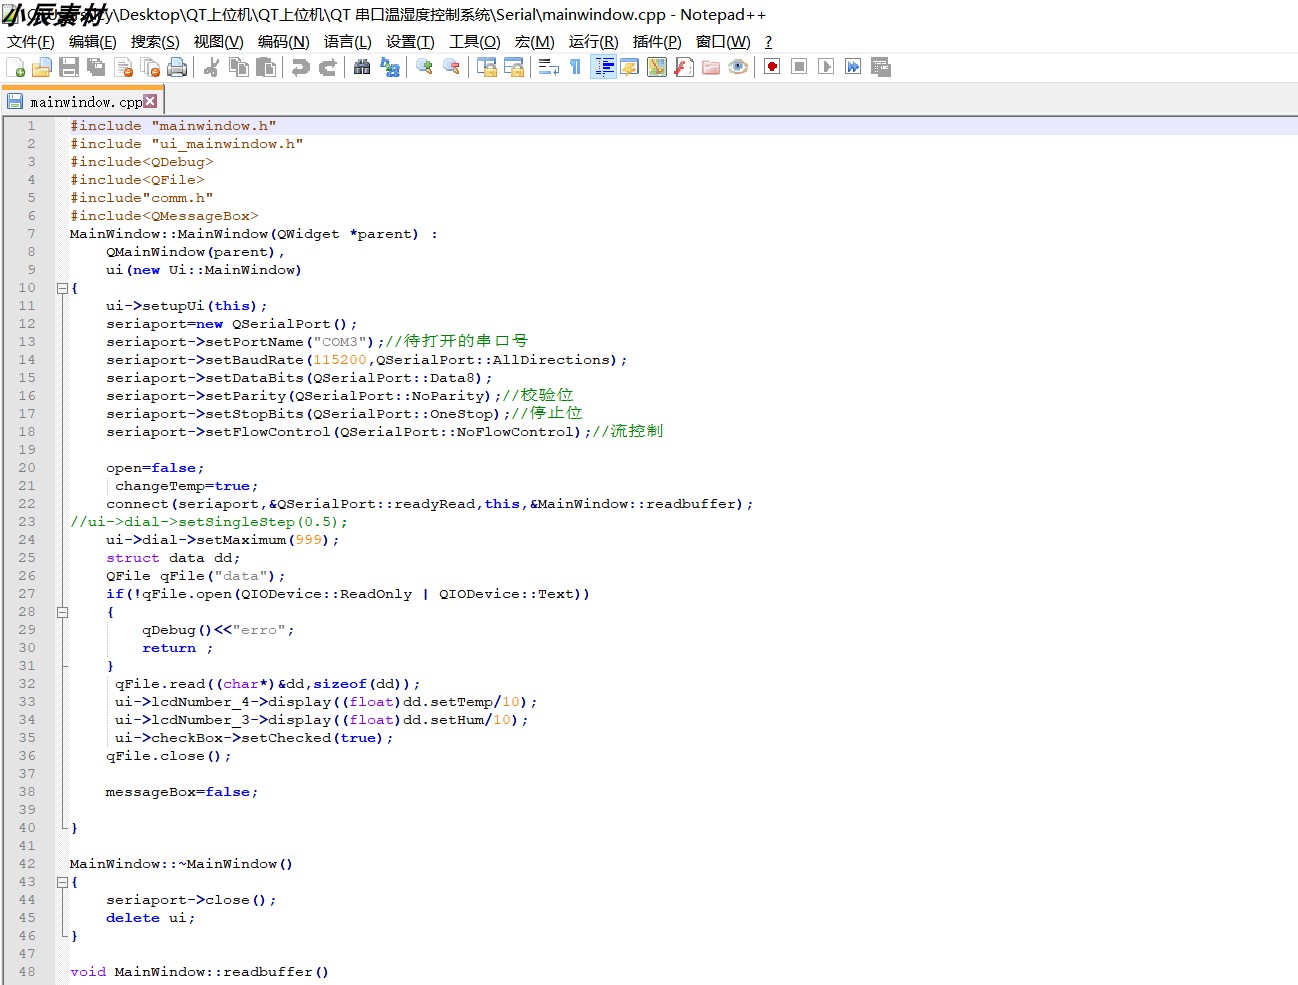Image resolution: width=1298 pixels, height=985 pixels.
Task: Open the 语言(L) menu
Action: tap(347, 42)
